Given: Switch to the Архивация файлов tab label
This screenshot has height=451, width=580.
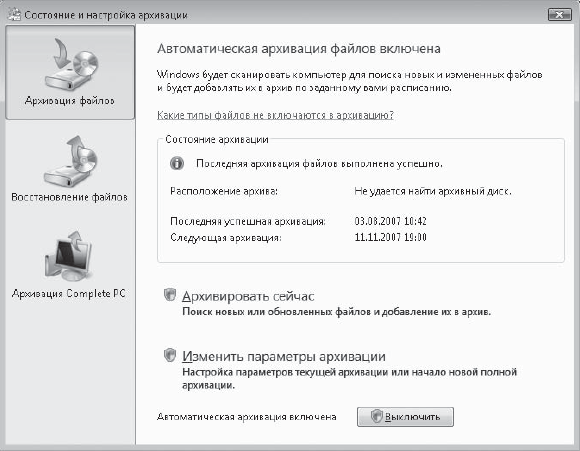Looking at the screenshot, I should coord(70,101).
